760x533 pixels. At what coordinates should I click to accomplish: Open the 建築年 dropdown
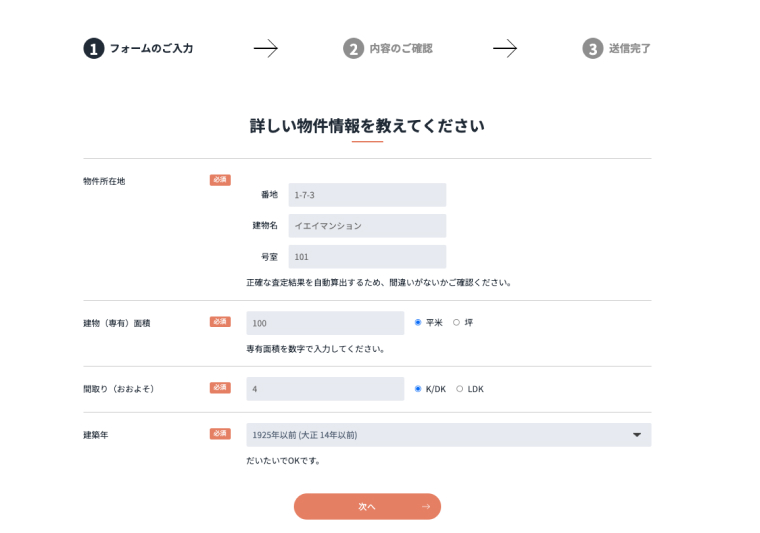448,435
